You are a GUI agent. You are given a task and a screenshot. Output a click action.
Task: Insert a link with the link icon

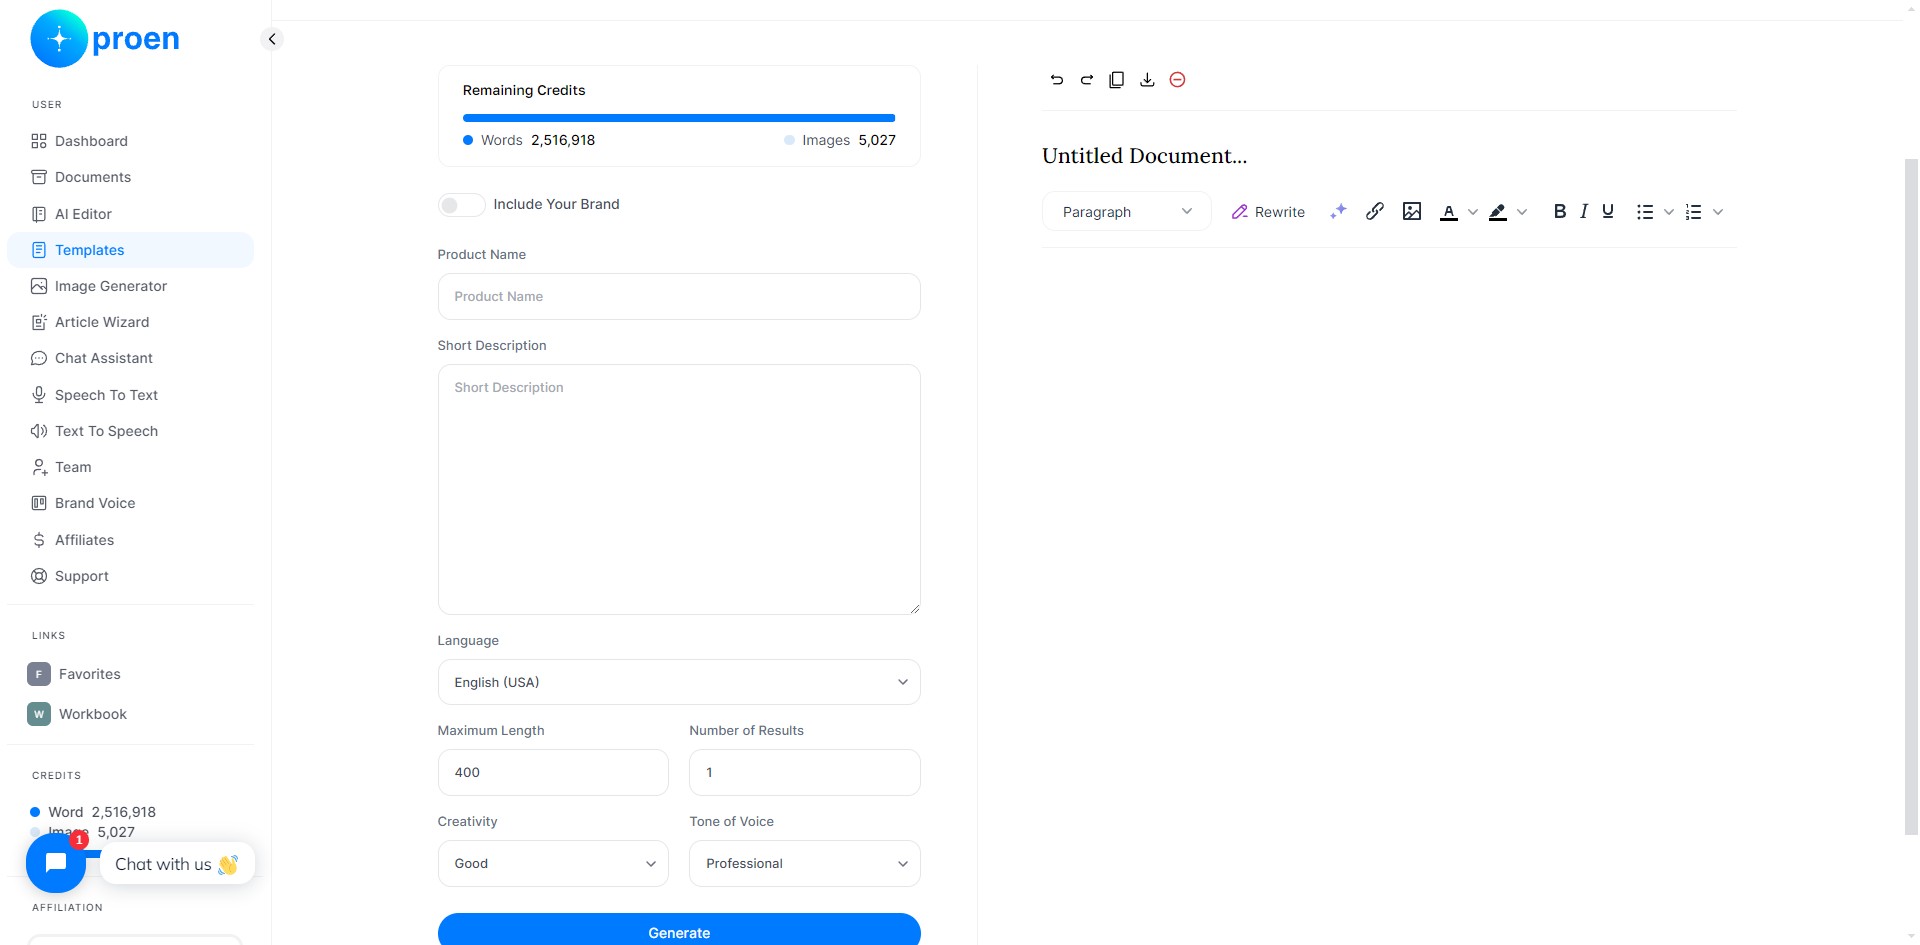pyautogui.click(x=1375, y=211)
